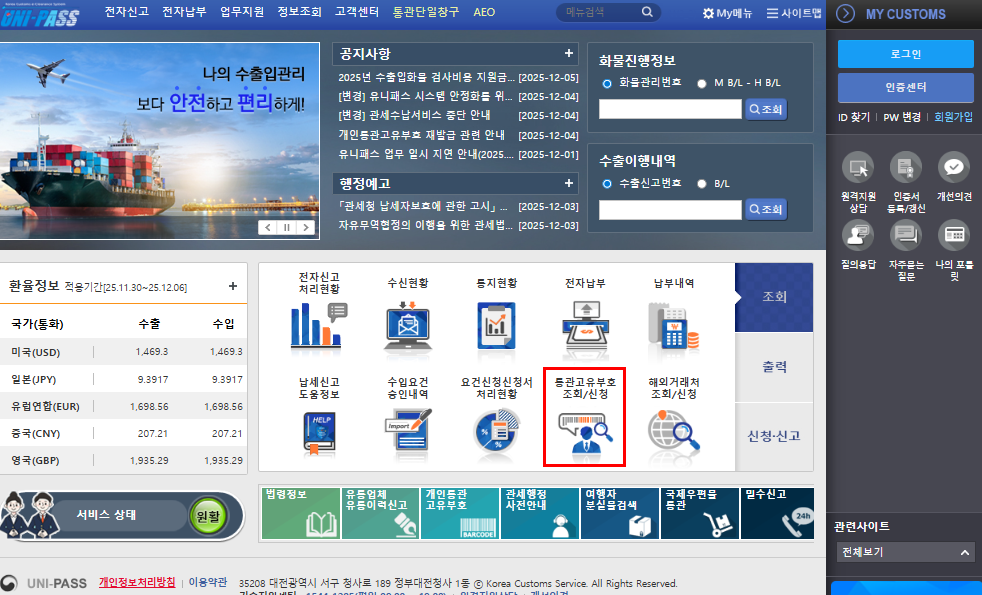Open My메뉴 settings
The width and height of the screenshot is (982, 595).
click(x=727, y=13)
